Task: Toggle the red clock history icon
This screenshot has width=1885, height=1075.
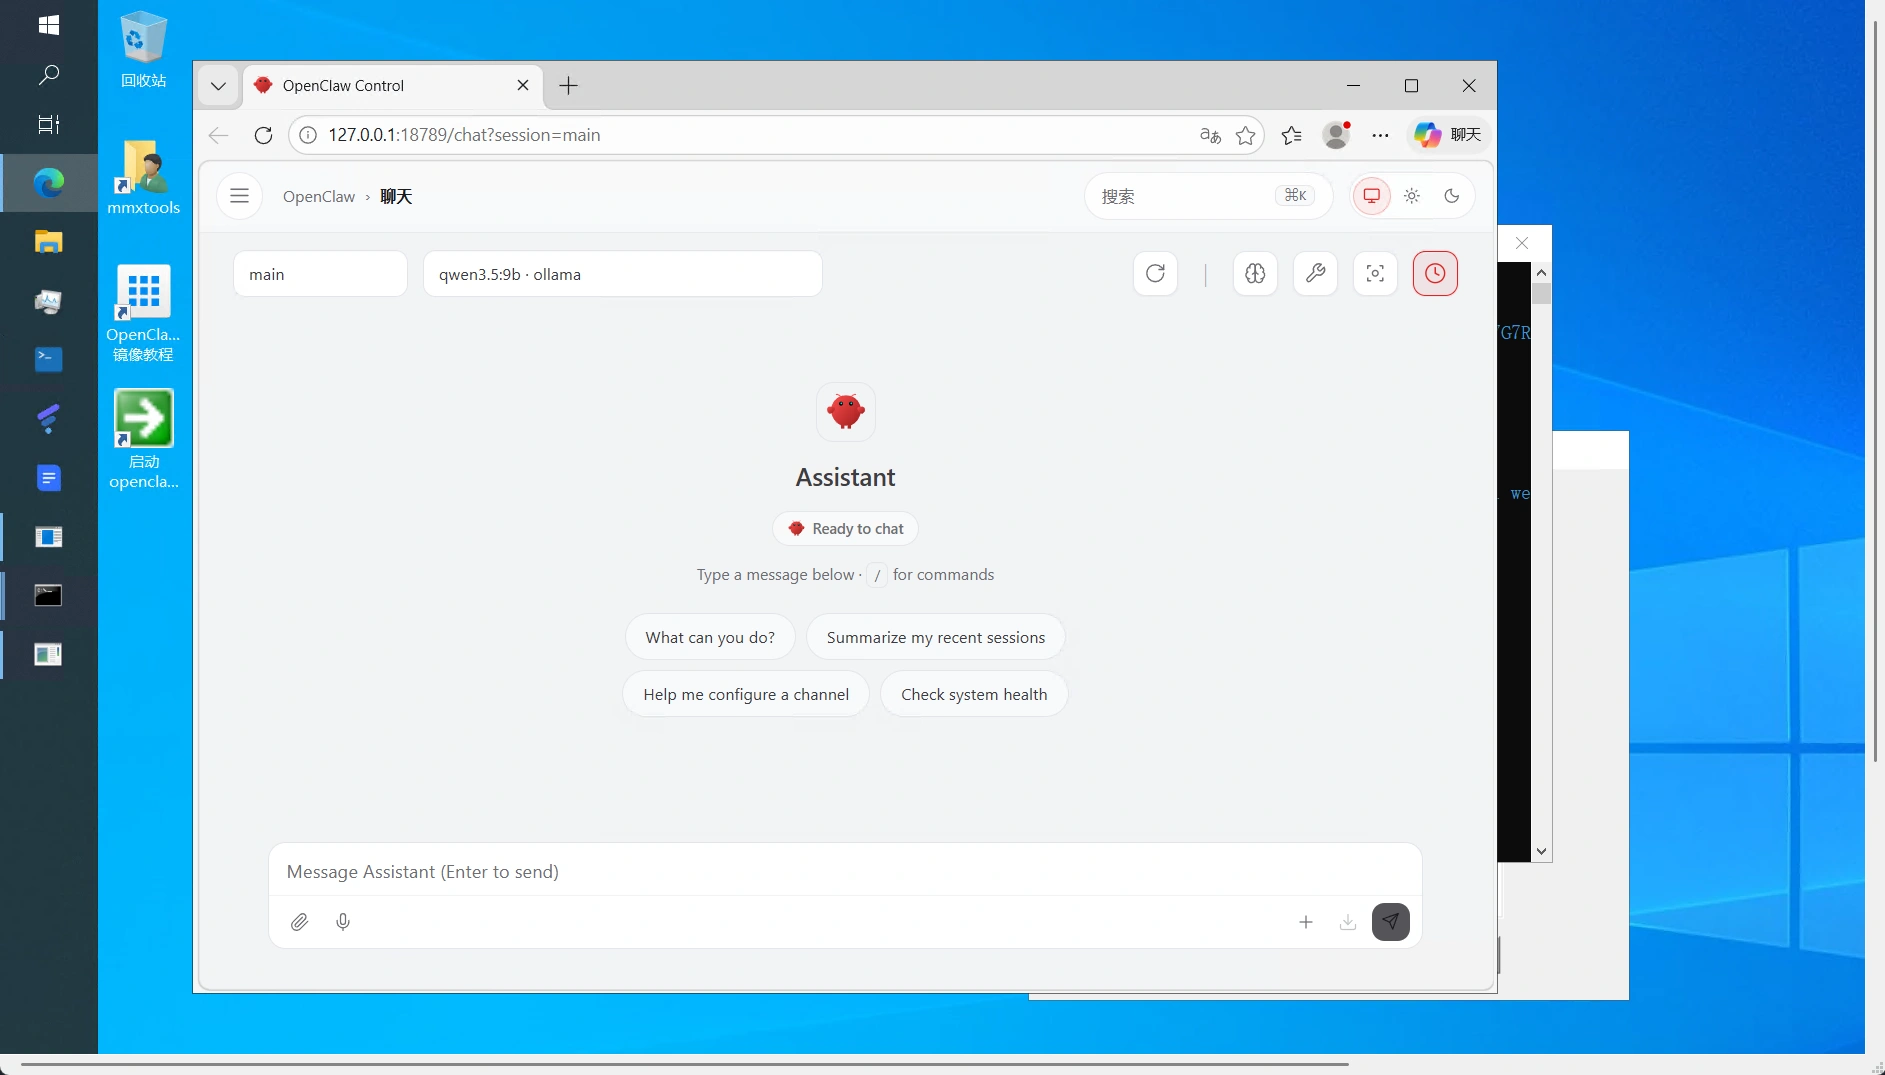Action: [x=1435, y=274]
